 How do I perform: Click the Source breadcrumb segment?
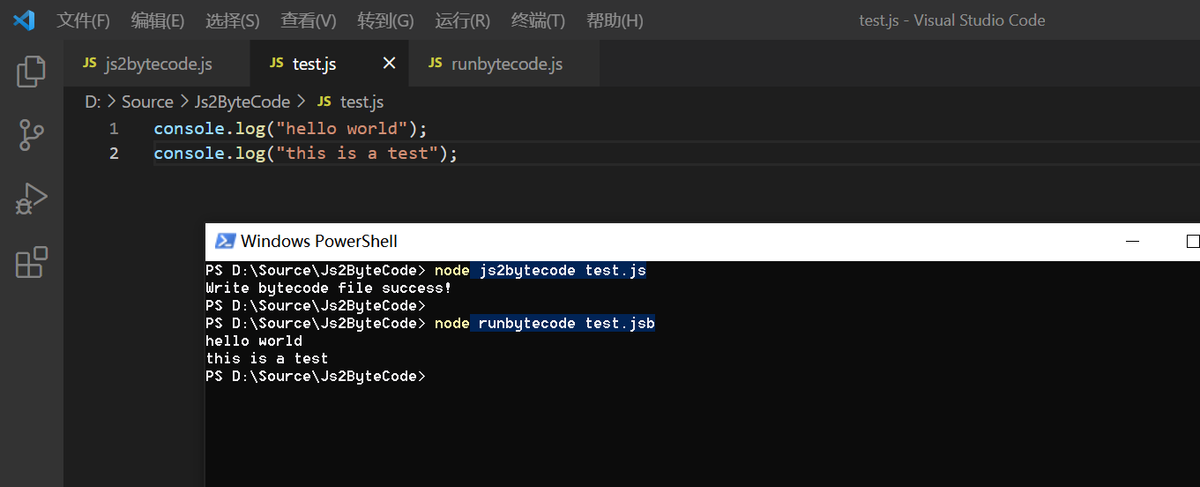(x=148, y=102)
